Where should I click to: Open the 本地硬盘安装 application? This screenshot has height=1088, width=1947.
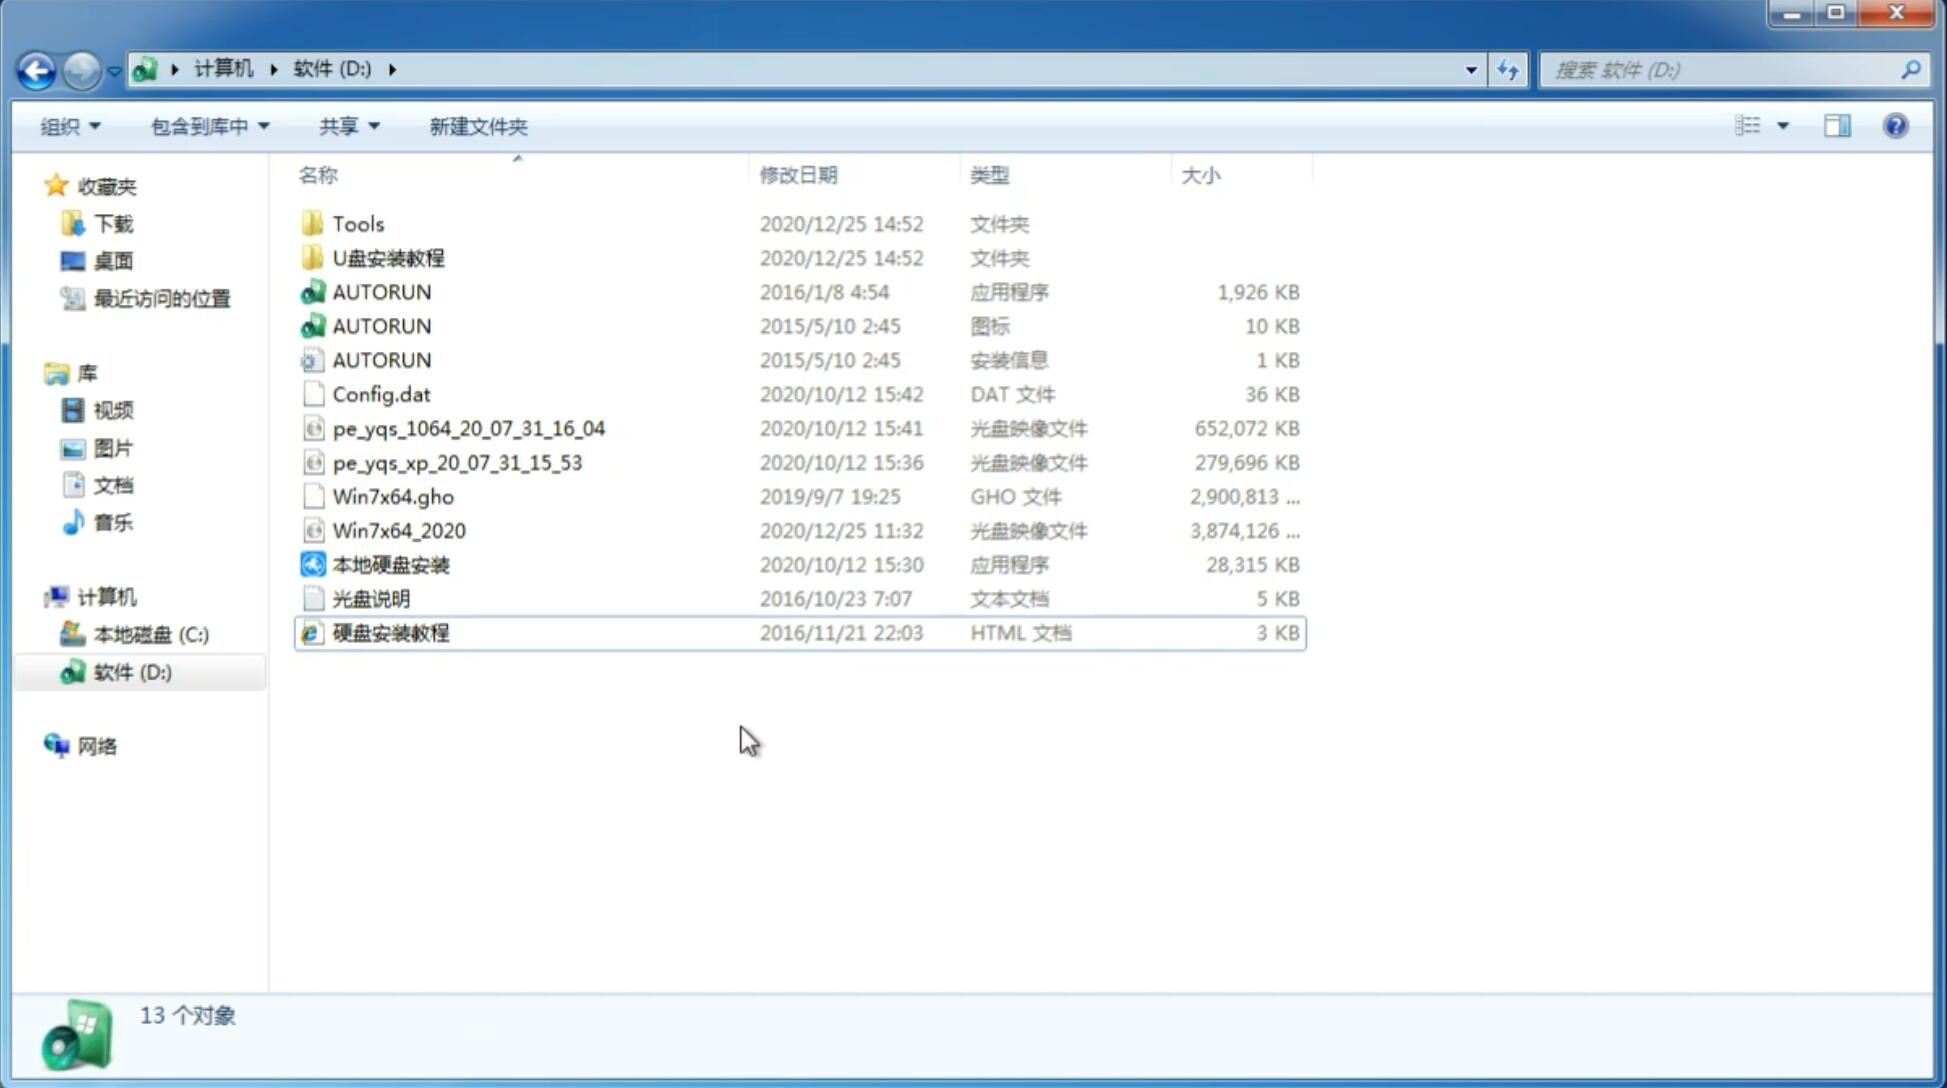coord(389,564)
